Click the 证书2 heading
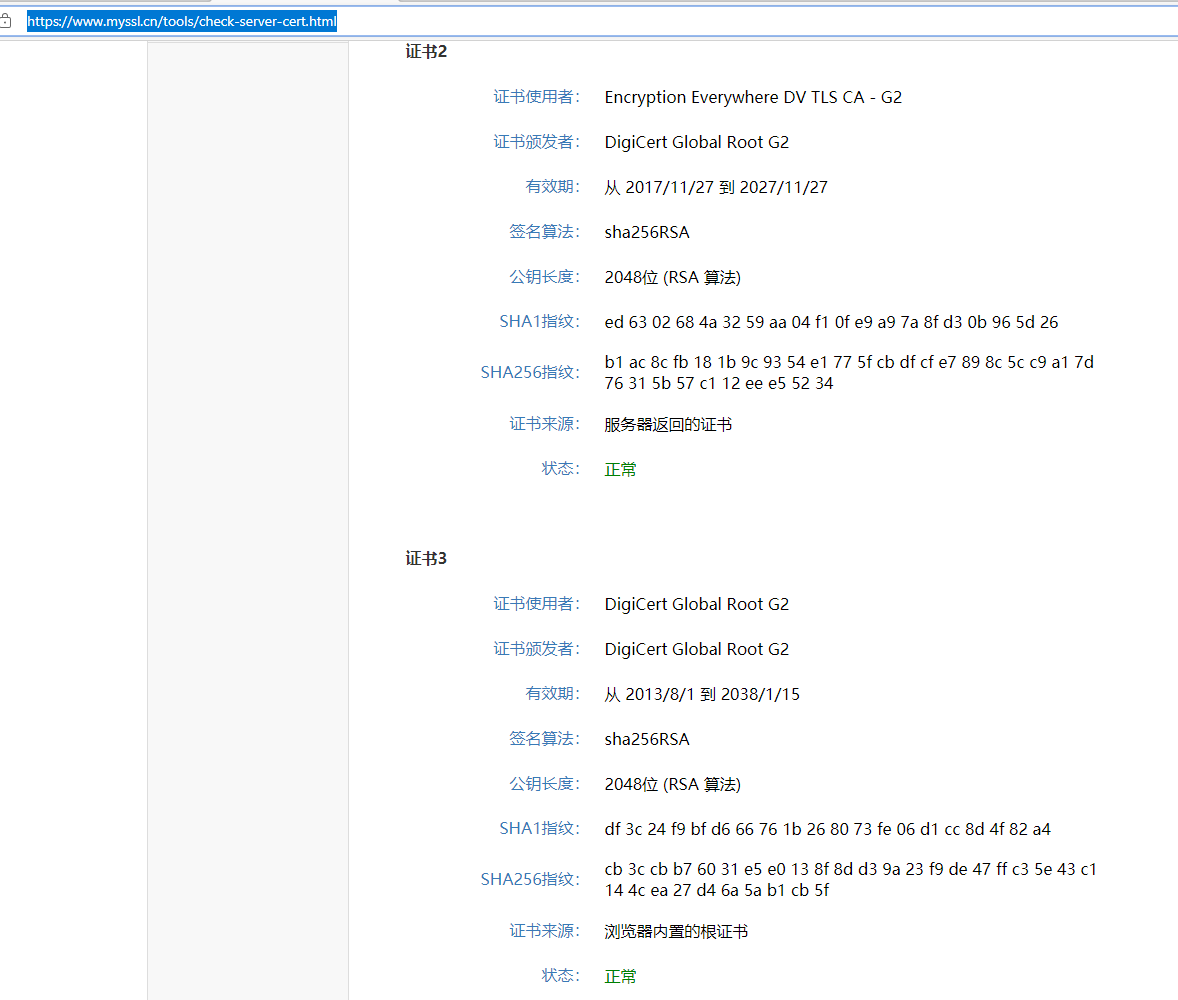Screen dimensions: 1178x1000 tap(426, 51)
